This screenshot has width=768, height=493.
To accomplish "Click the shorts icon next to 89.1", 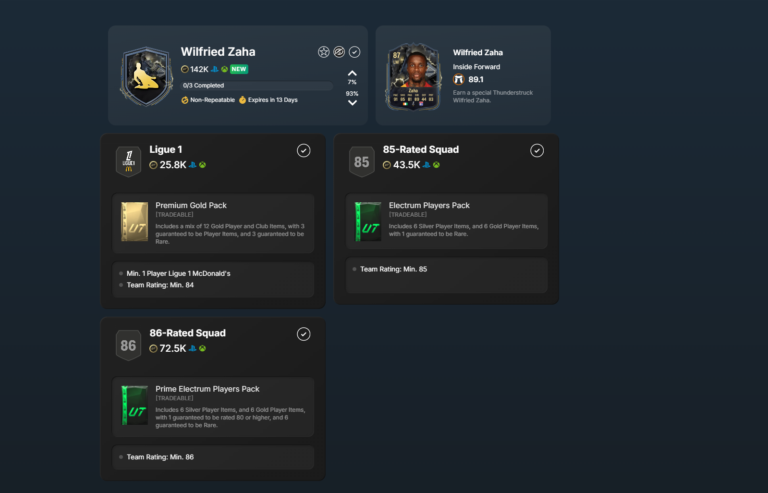I will click(458, 79).
